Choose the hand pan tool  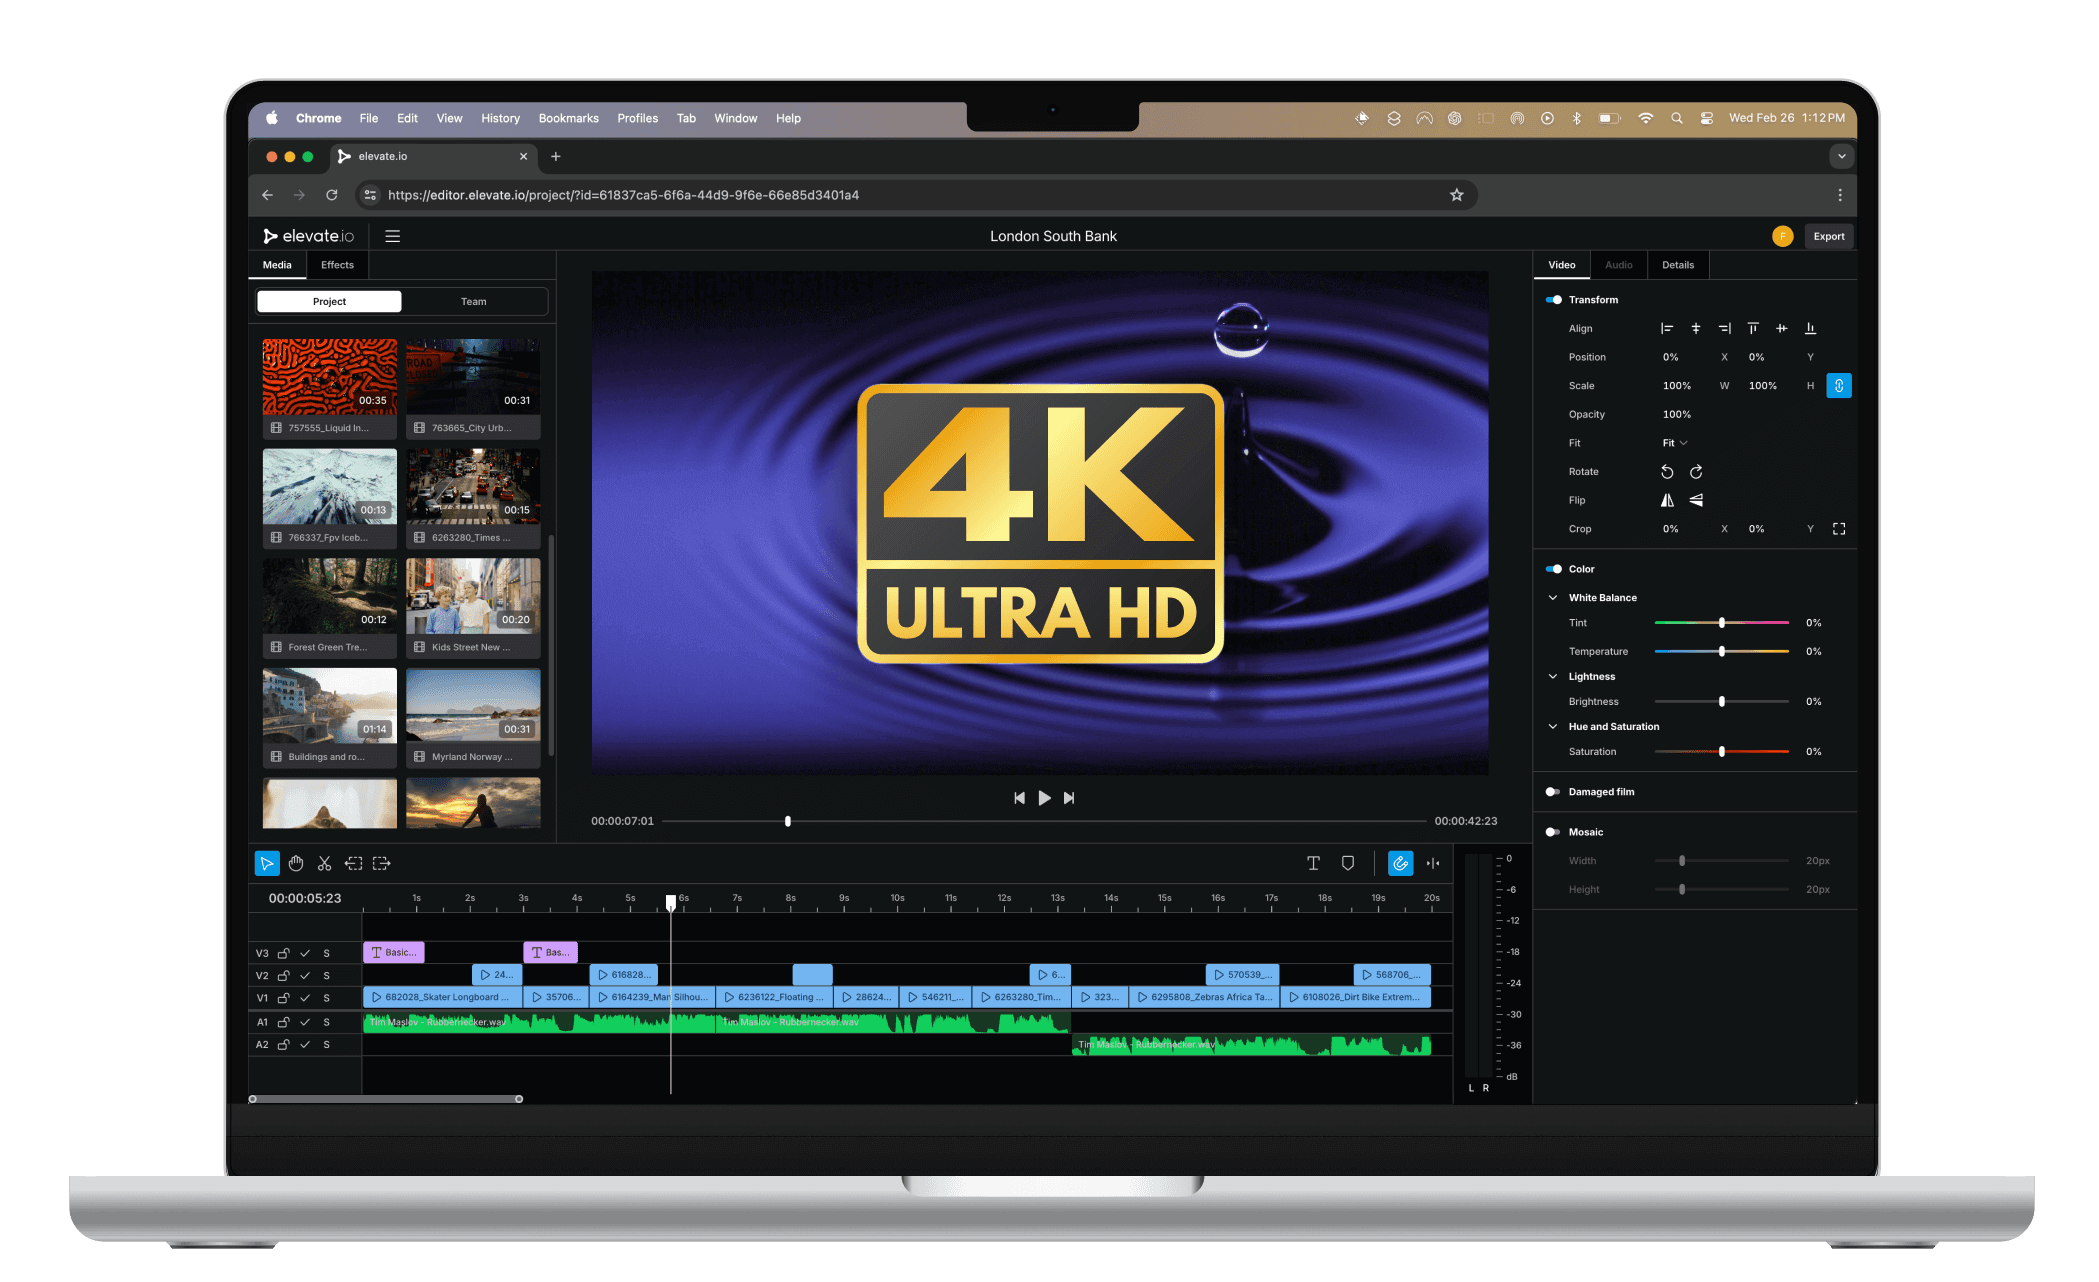coord(296,863)
